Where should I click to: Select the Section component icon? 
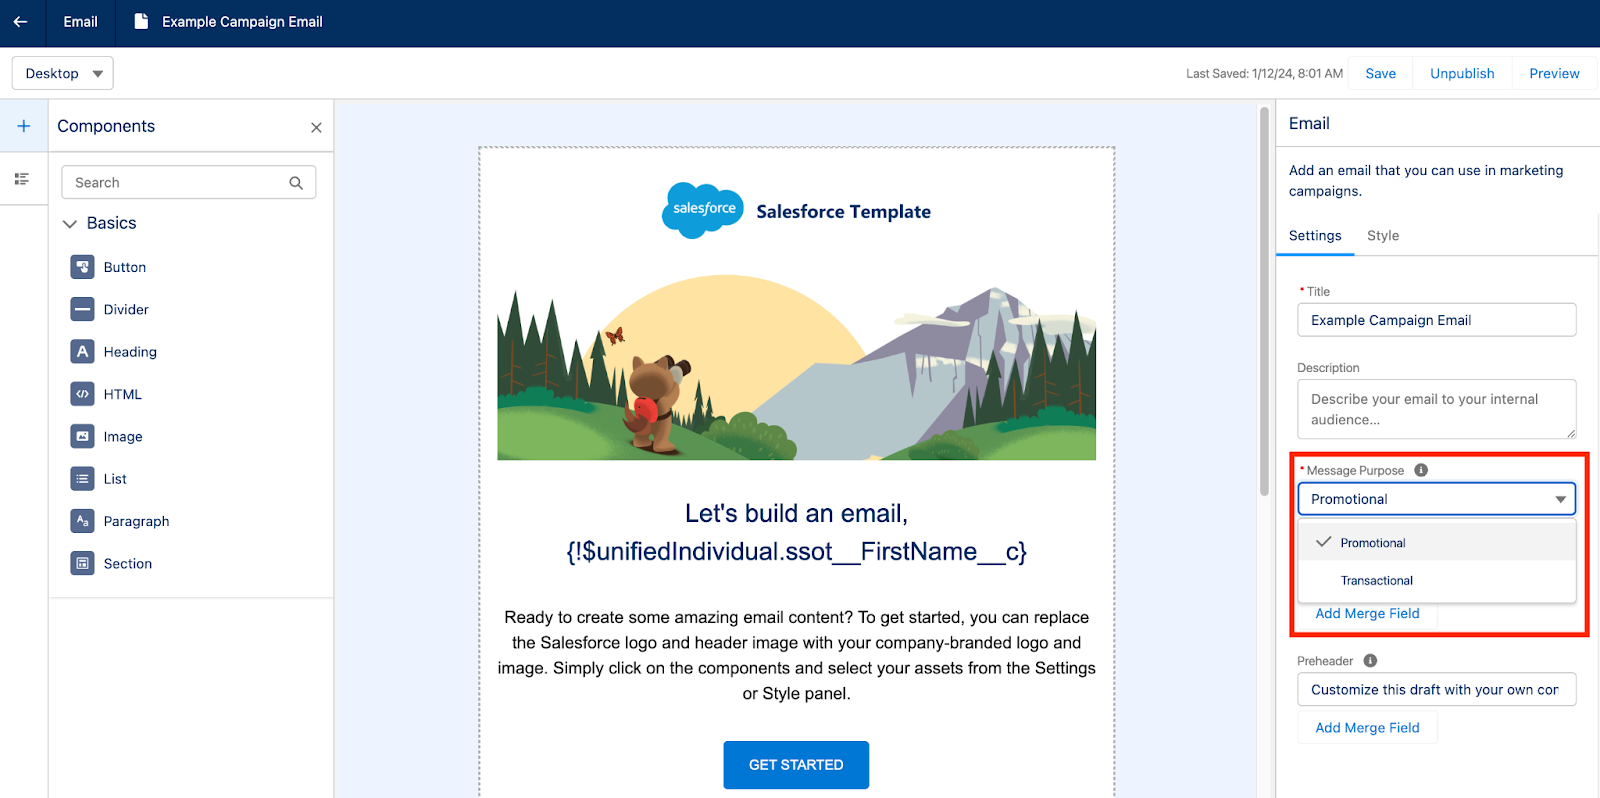click(x=82, y=563)
